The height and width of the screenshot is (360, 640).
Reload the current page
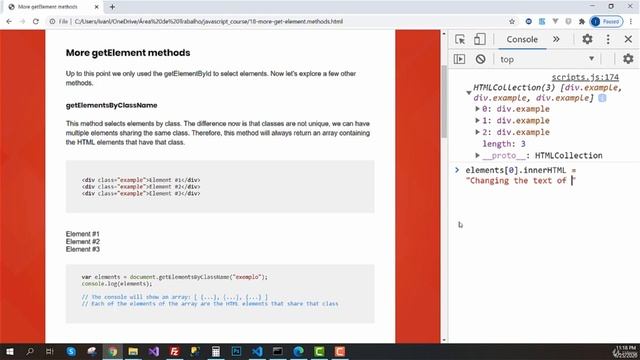[x=36, y=21]
